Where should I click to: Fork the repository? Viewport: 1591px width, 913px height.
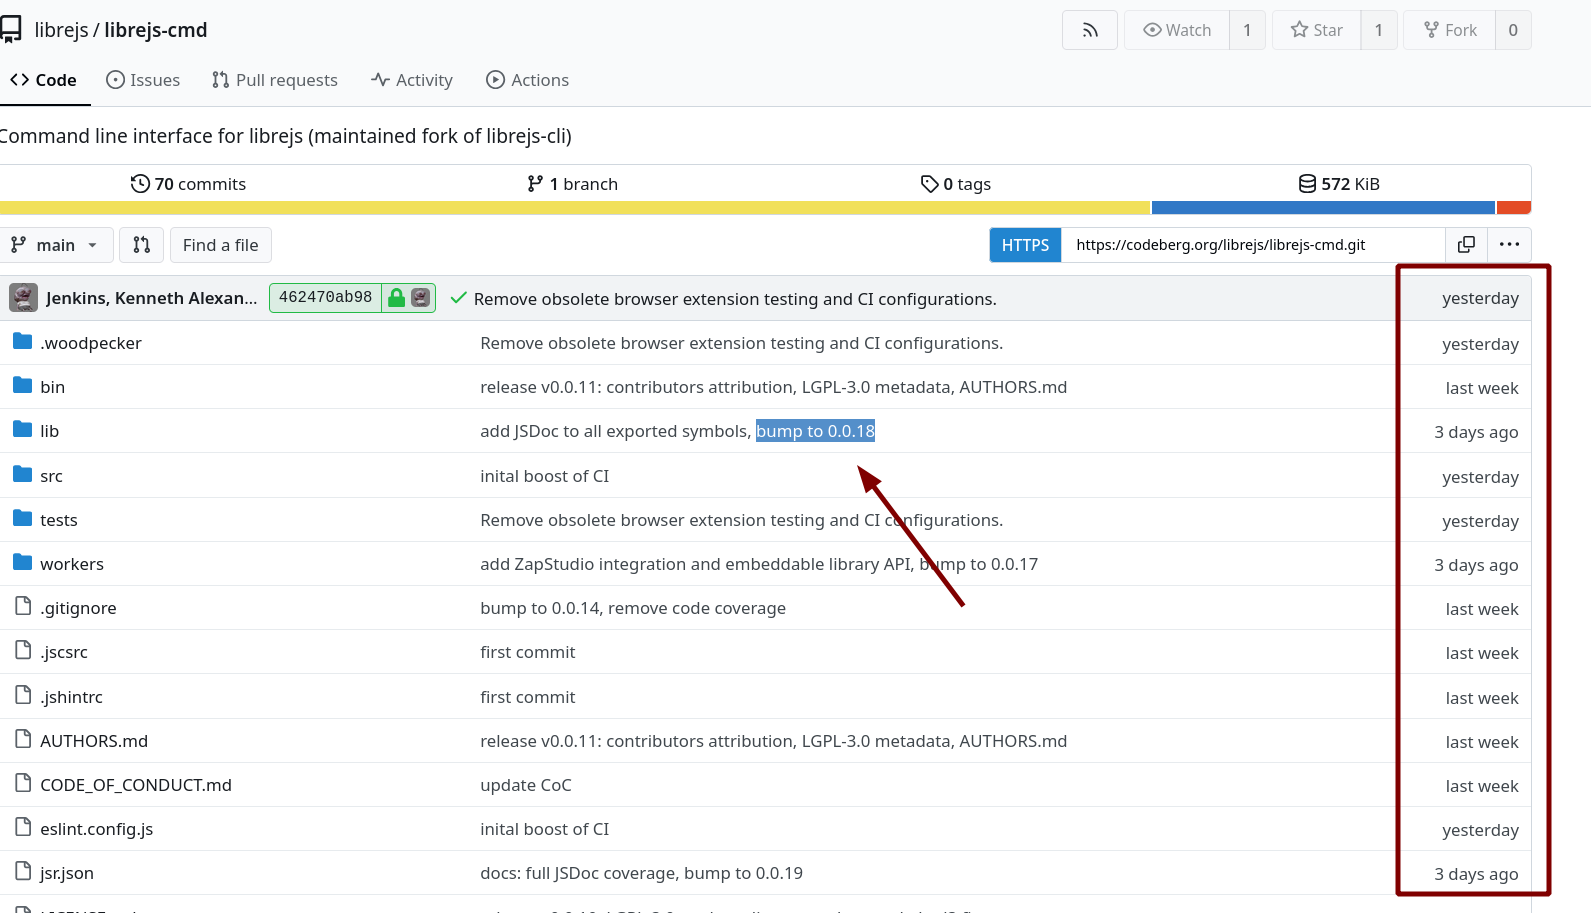[1450, 30]
